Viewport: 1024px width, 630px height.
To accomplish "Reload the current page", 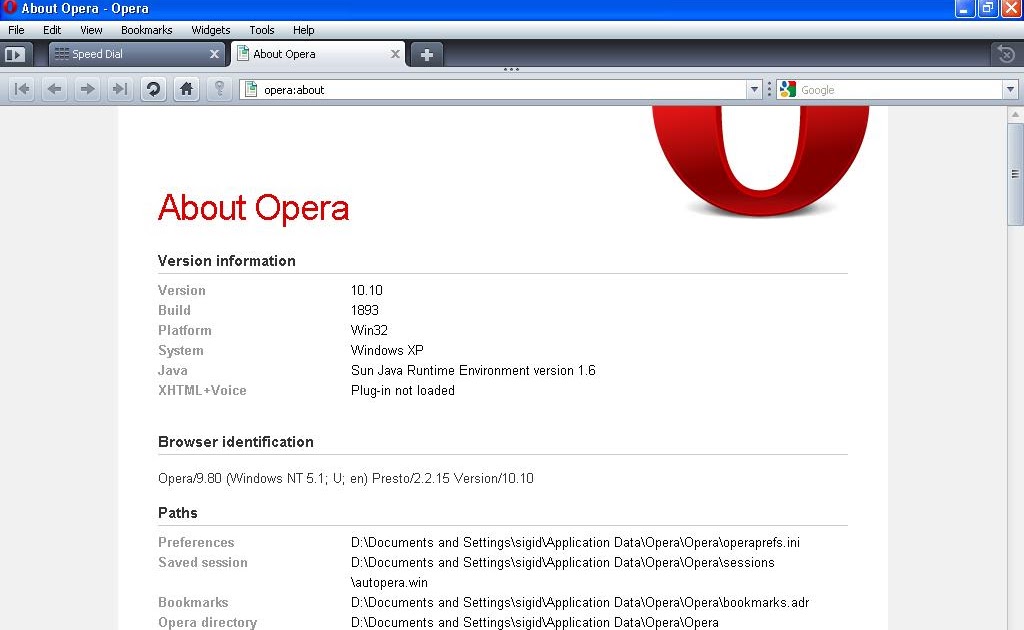I will point(153,89).
